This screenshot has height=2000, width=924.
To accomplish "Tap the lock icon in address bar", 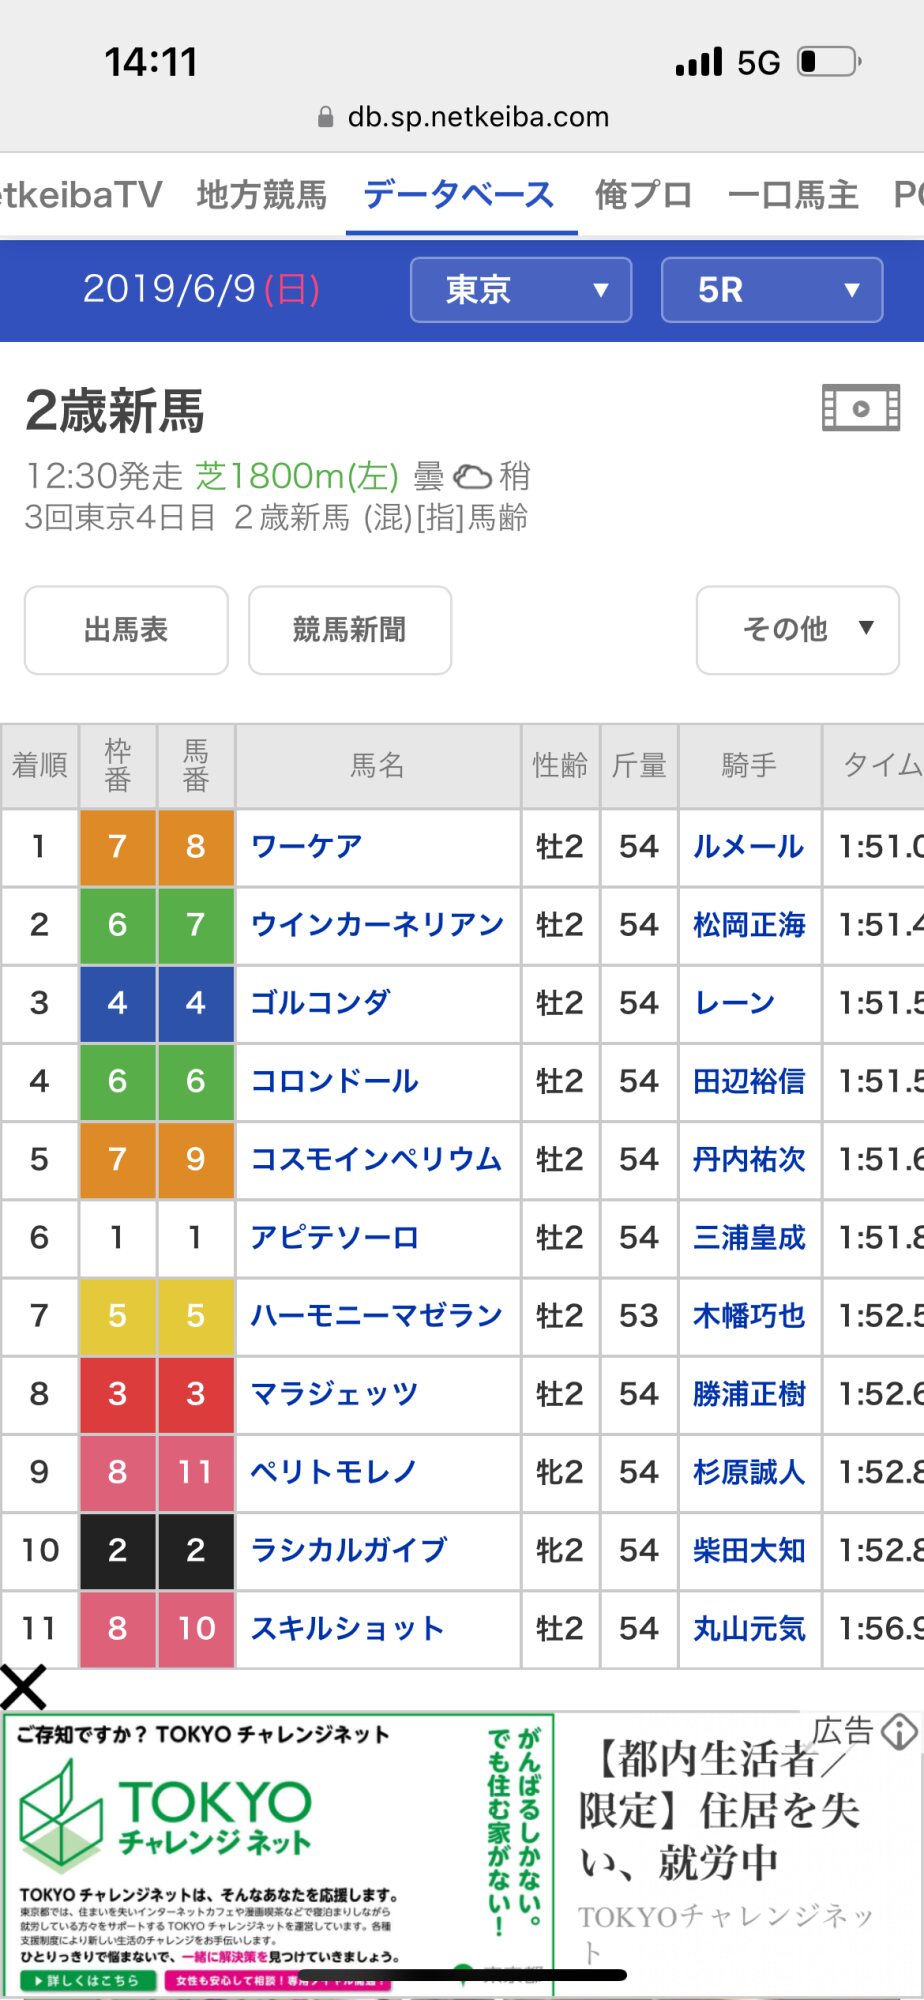I will pyautogui.click(x=325, y=118).
